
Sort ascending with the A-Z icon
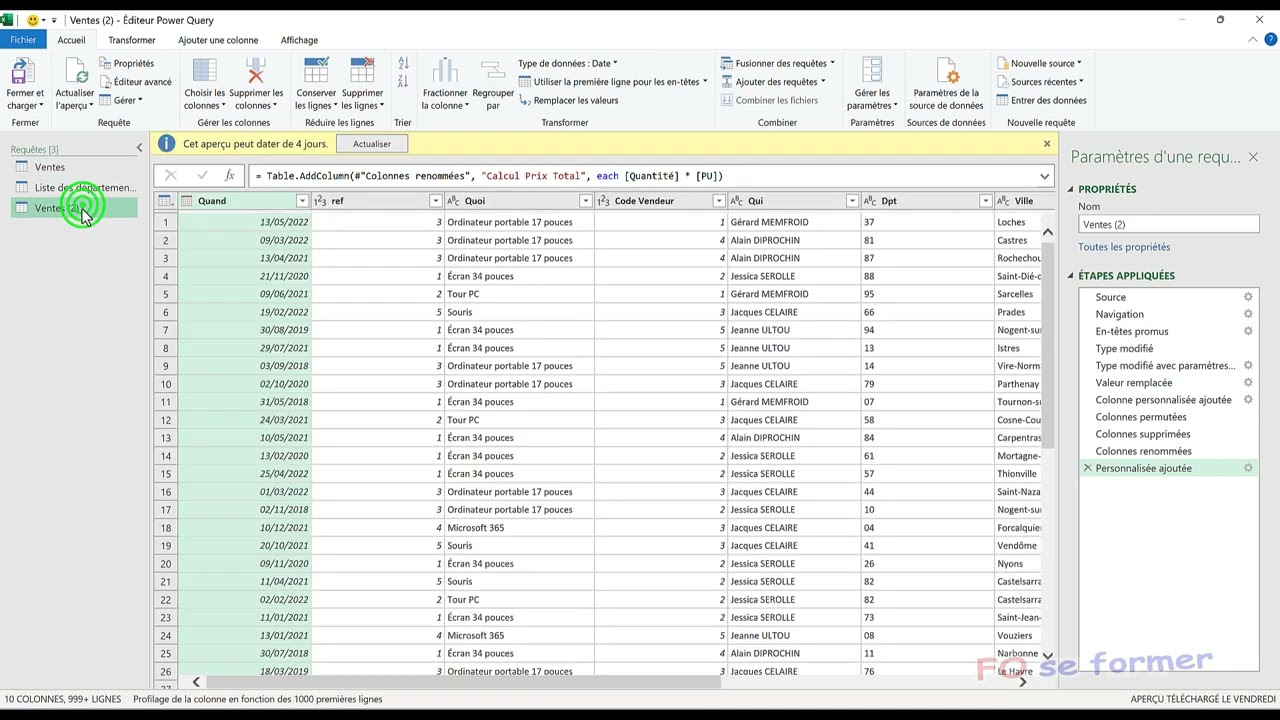coord(403,63)
